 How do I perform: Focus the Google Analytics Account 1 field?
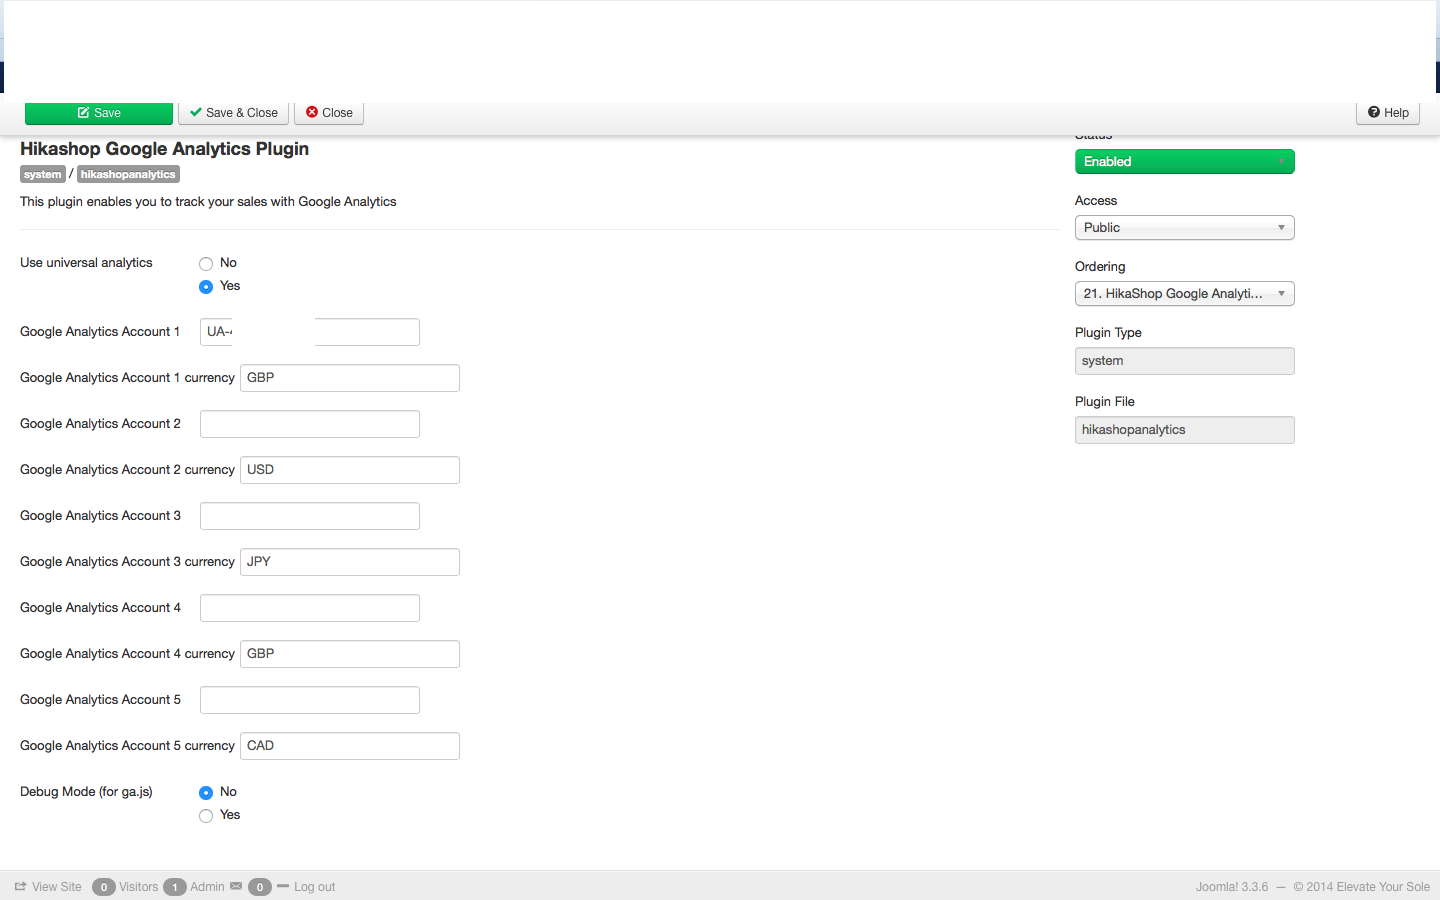(x=310, y=332)
